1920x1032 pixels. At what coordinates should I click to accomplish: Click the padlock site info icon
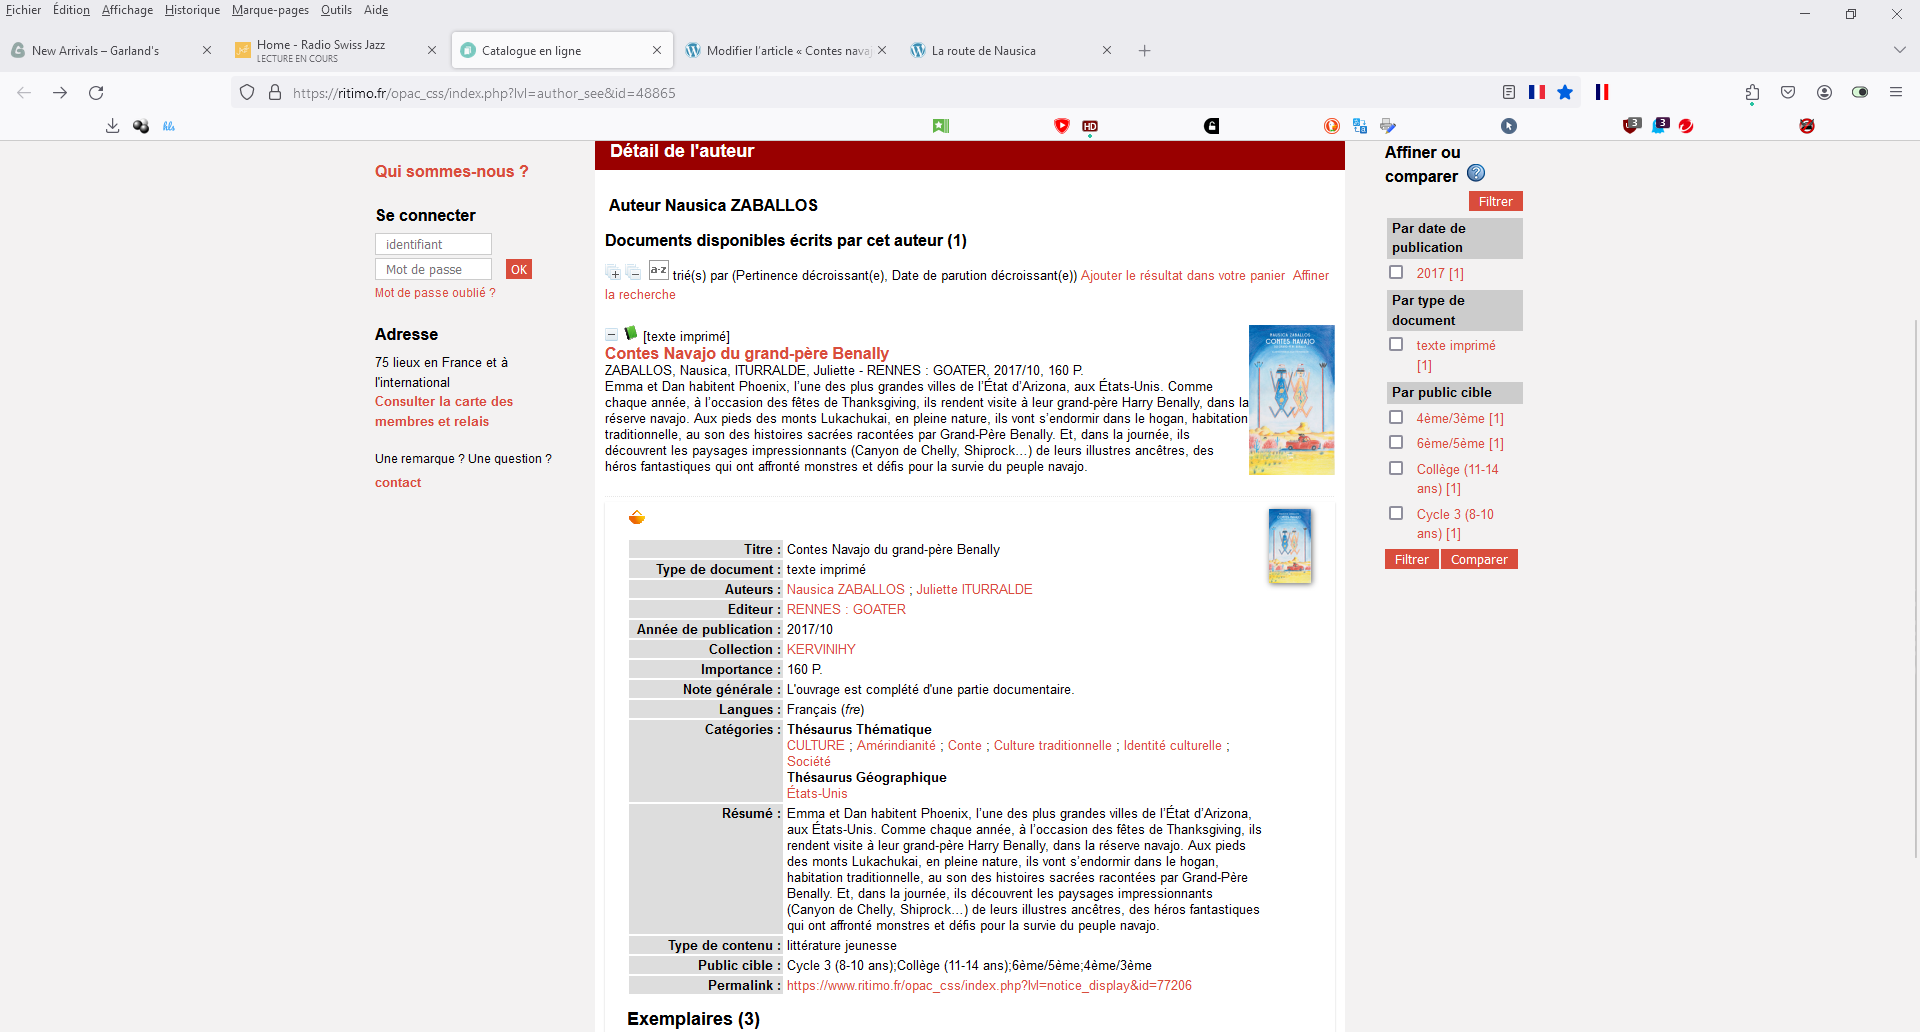pyautogui.click(x=275, y=93)
